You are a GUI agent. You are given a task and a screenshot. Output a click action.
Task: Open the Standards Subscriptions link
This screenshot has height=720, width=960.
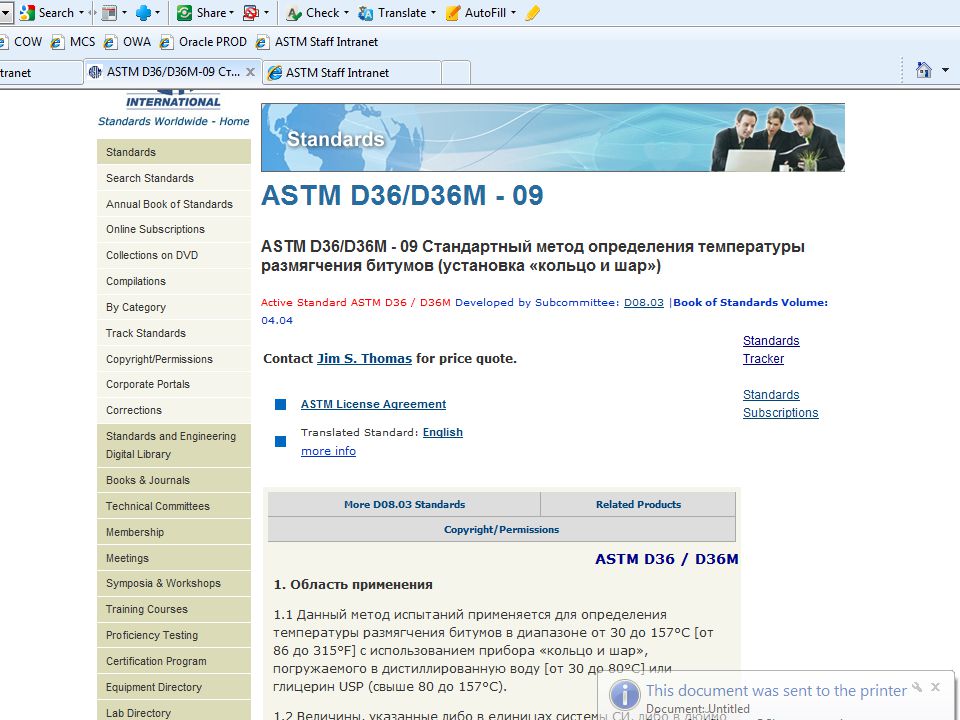tap(780, 403)
